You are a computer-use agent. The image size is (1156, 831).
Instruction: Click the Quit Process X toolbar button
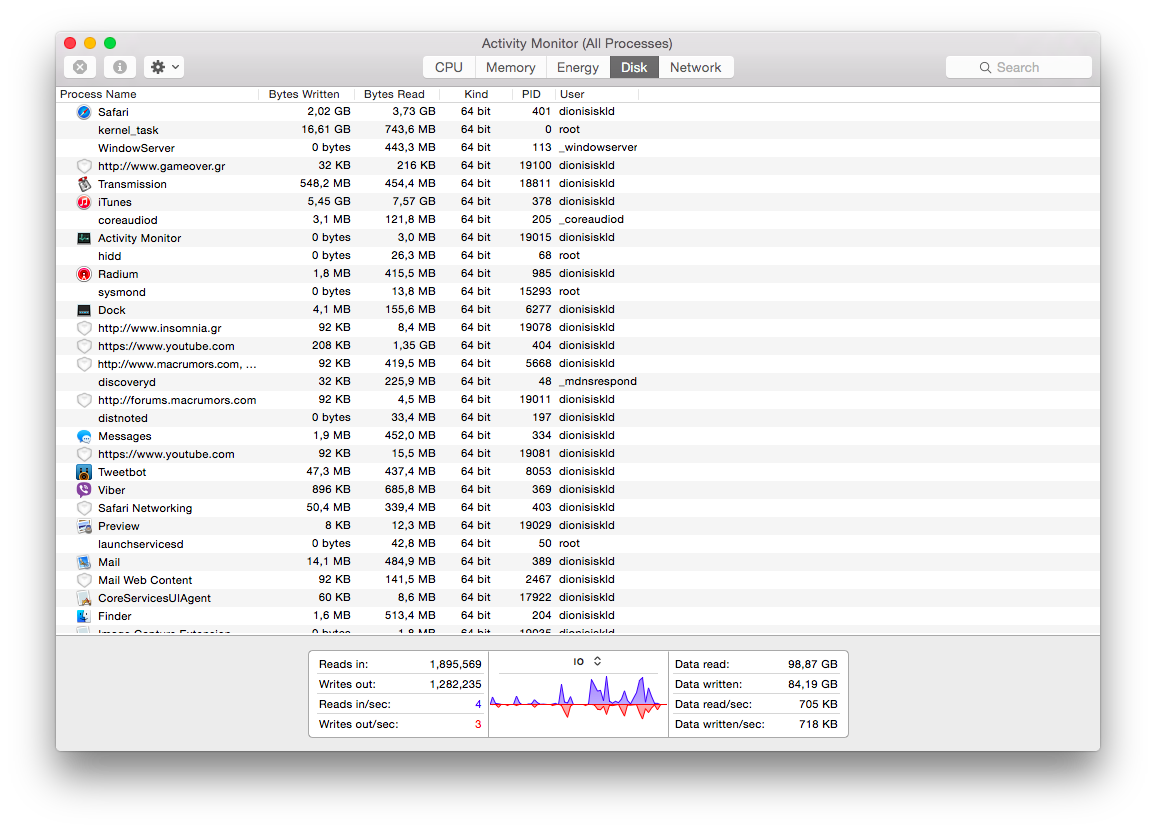[x=80, y=67]
